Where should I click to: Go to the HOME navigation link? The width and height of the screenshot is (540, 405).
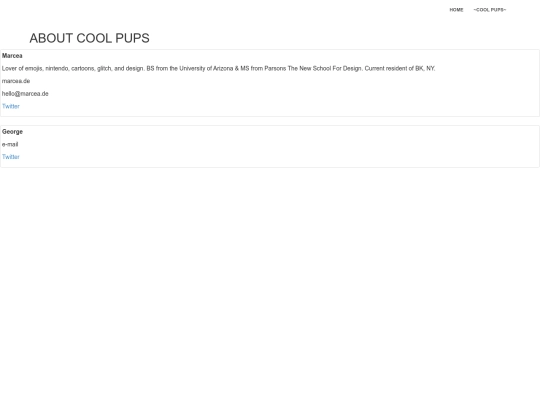click(456, 10)
